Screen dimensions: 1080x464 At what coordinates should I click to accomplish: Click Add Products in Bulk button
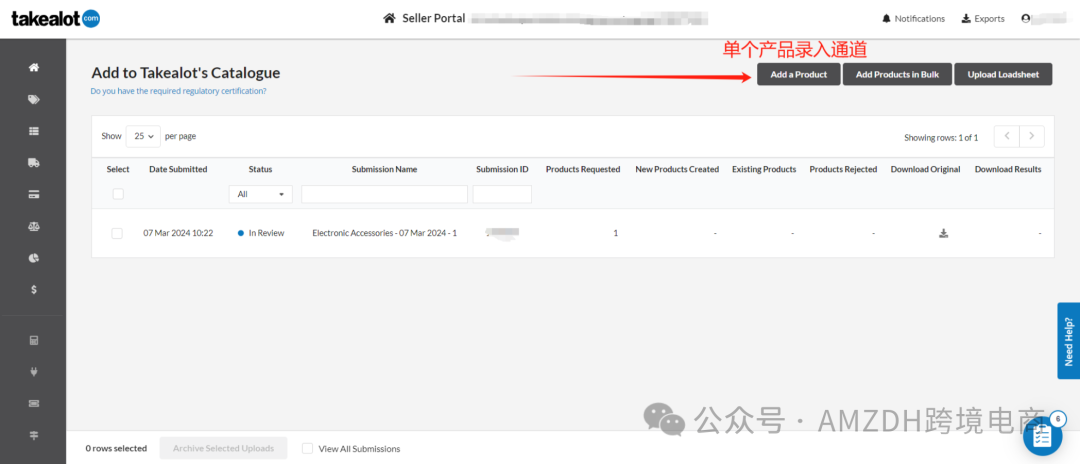pos(897,75)
